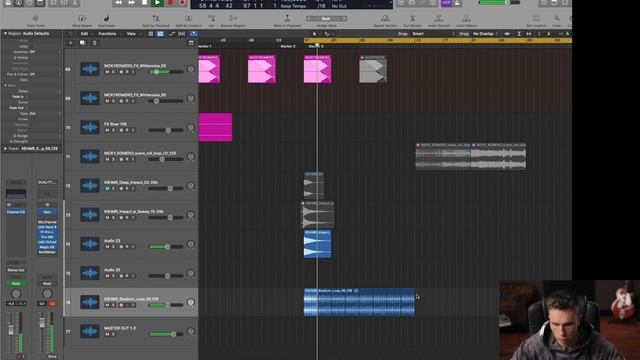Click the Bnce button below the output channel strip

52,356
